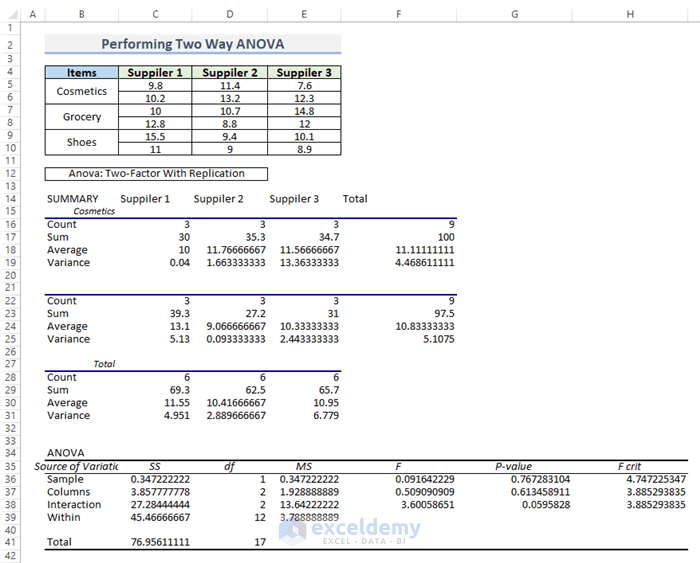Image resolution: width=700 pixels, height=563 pixels.
Task: Click the 'F crit' column header
Action: (x=629, y=467)
